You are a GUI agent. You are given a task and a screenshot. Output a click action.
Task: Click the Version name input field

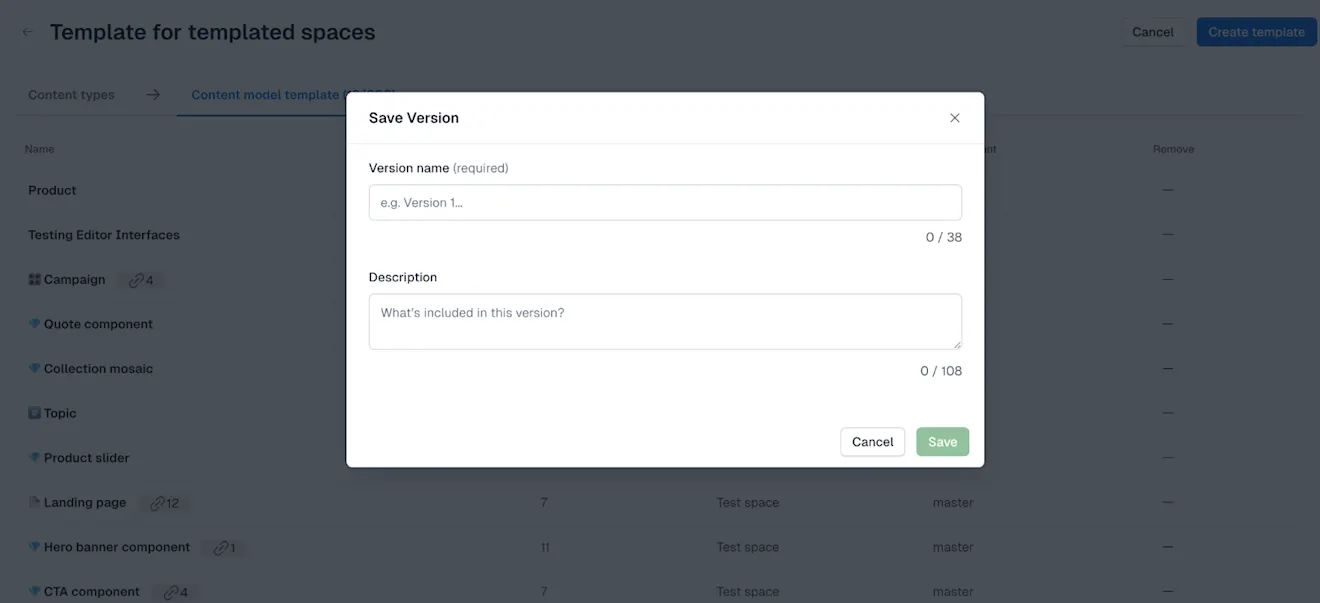click(x=665, y=202)
